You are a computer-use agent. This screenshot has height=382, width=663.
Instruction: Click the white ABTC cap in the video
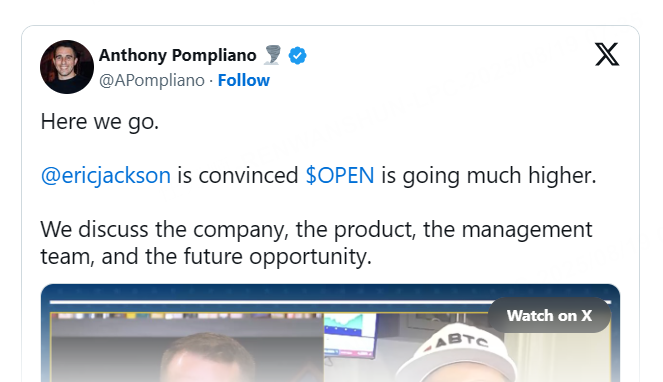pos(456,353)
